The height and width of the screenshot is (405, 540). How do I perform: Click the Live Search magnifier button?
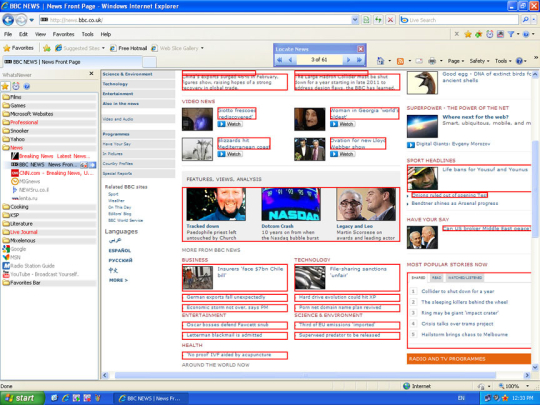point(525,20)
